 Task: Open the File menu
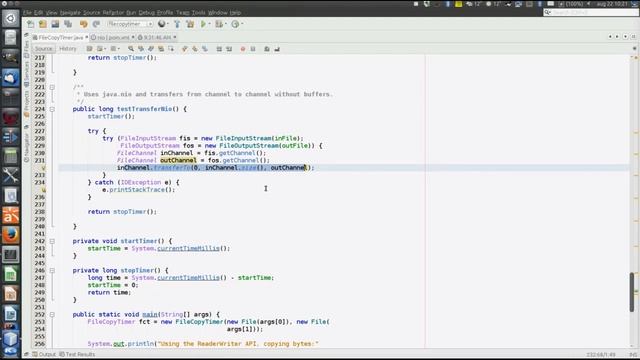pos(27,13)
